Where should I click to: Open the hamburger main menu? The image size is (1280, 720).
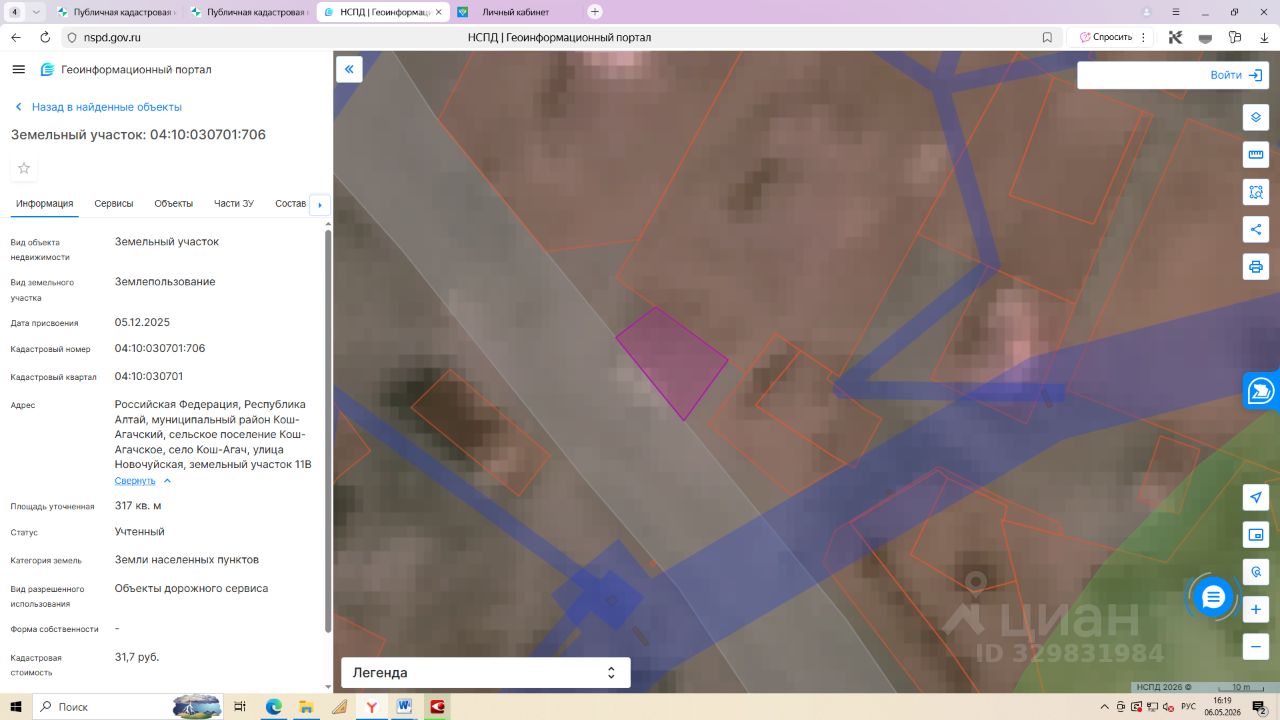(x=18, y=69)
